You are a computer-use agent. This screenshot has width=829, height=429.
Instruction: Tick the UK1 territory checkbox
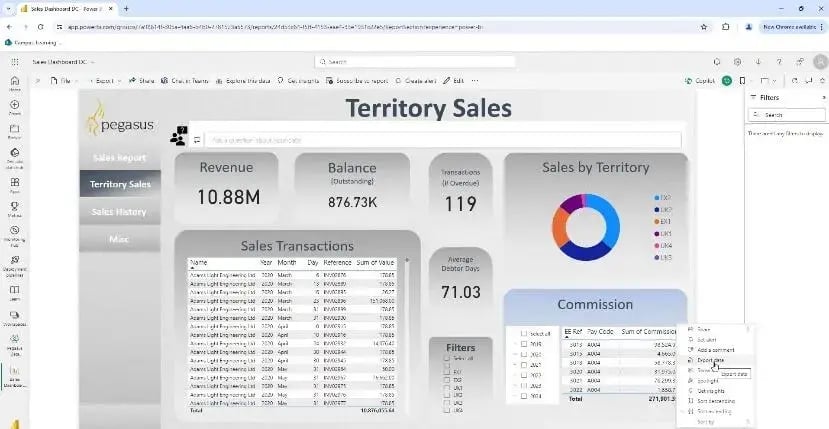447,388
